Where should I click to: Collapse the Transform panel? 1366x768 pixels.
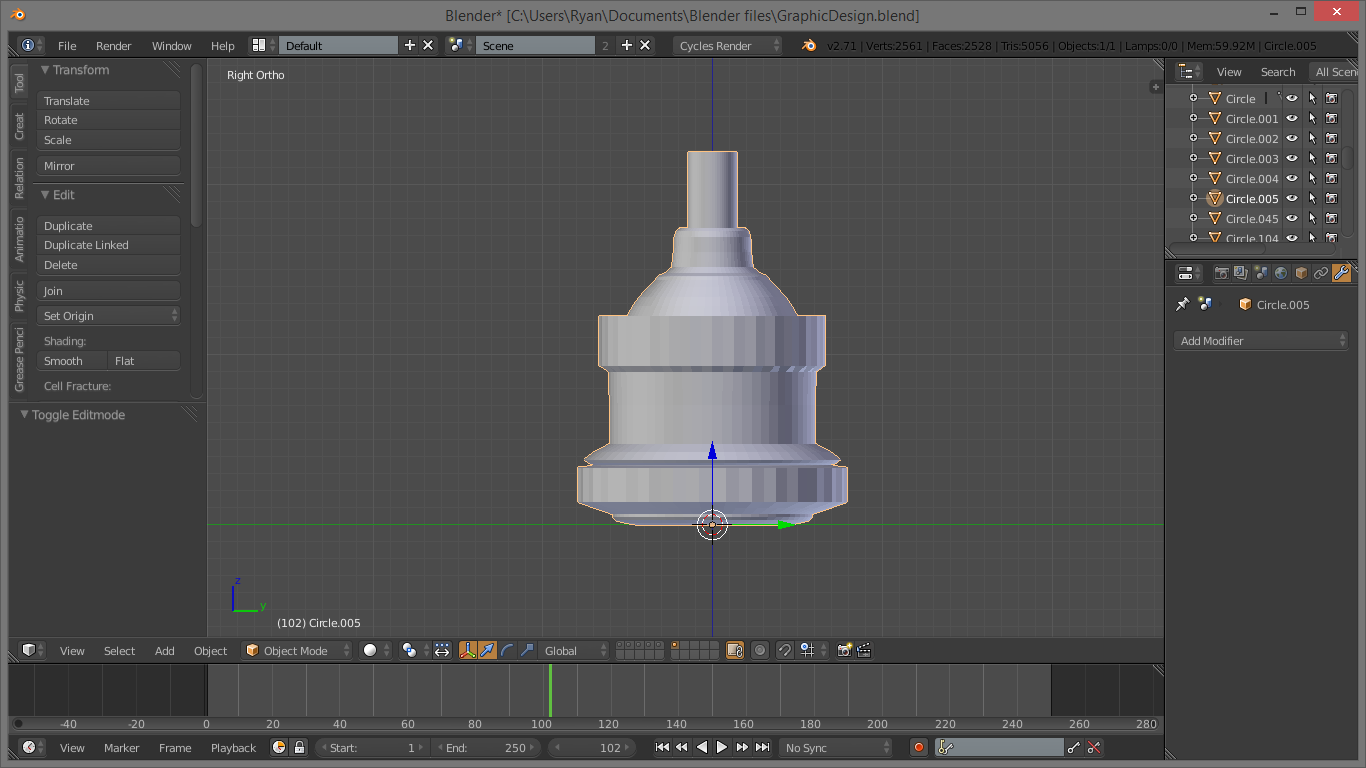(45, 70)
